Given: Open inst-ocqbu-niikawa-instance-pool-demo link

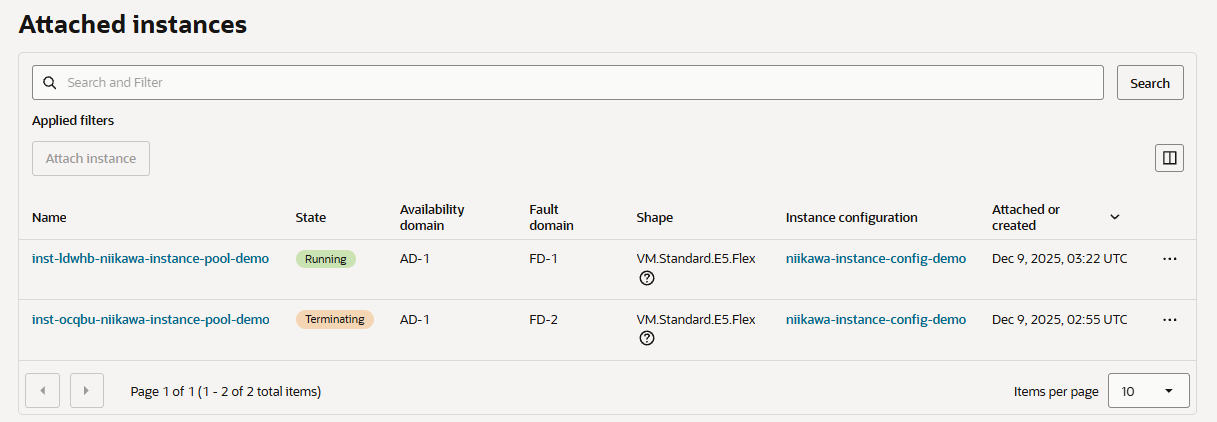Looking at the screenshot, I should click(x=150, y=320).
